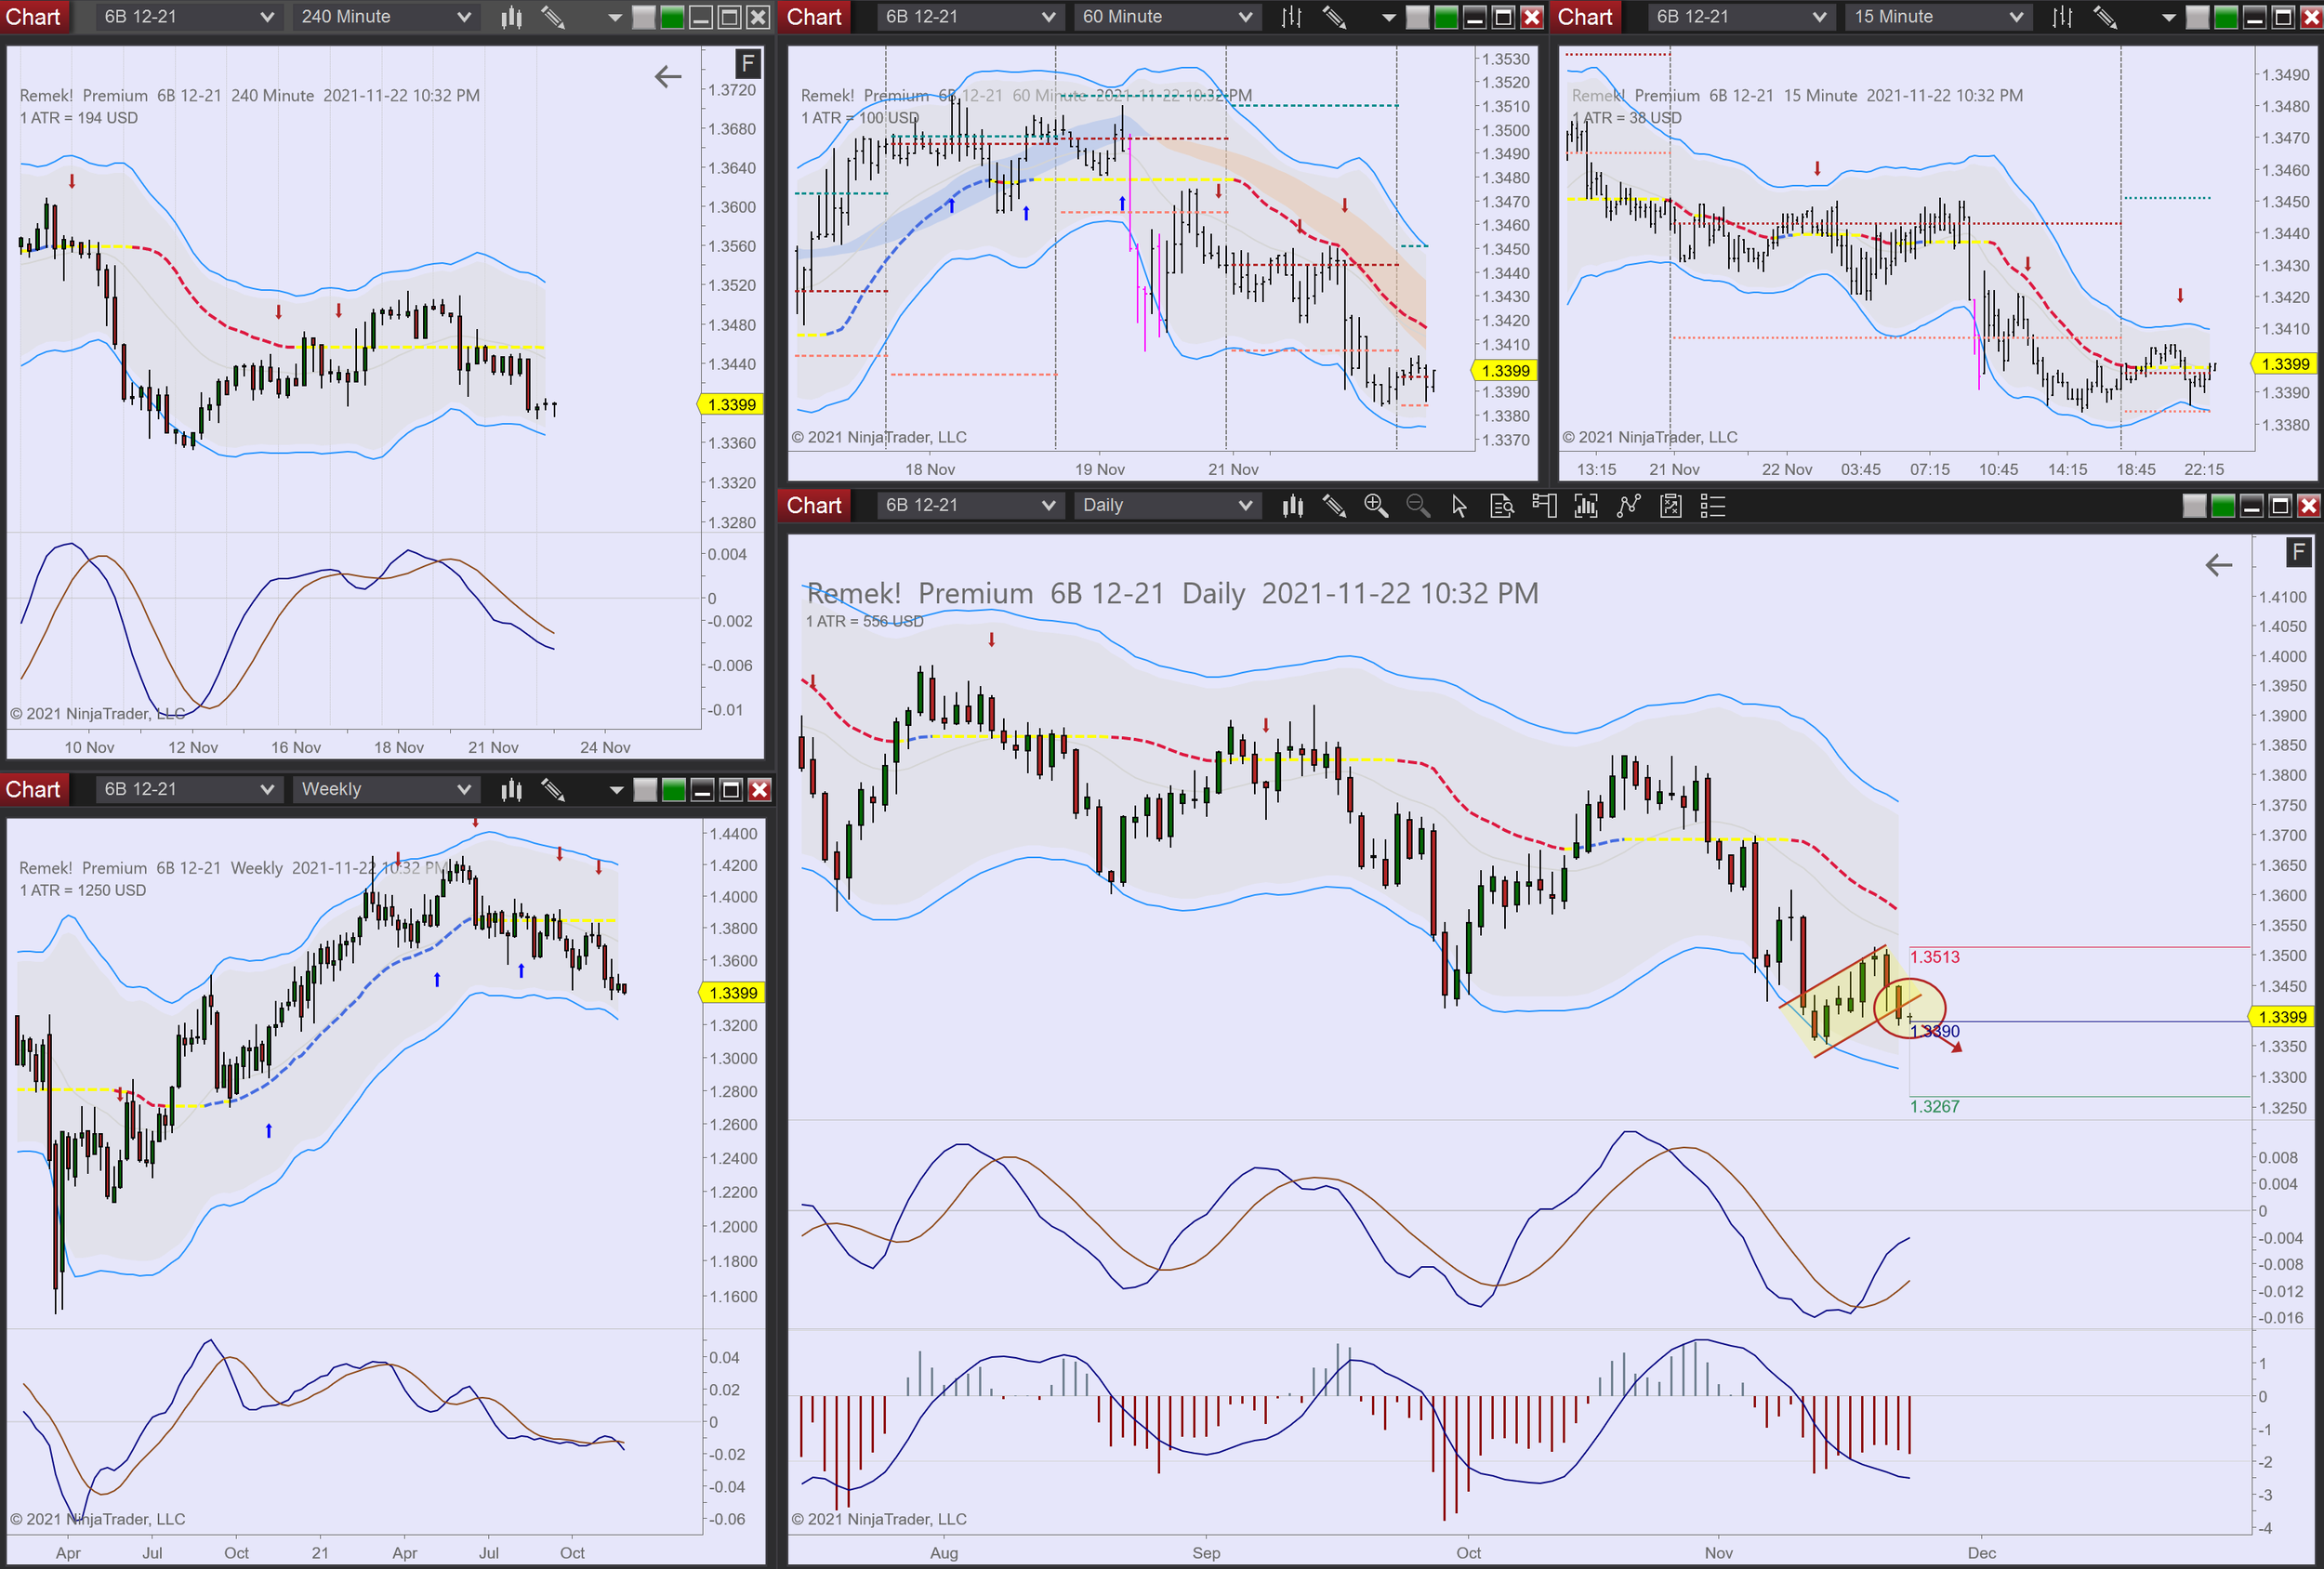Toggle the F button on 240 Minute chart
2324x1569 pixels.
point(747,64)
